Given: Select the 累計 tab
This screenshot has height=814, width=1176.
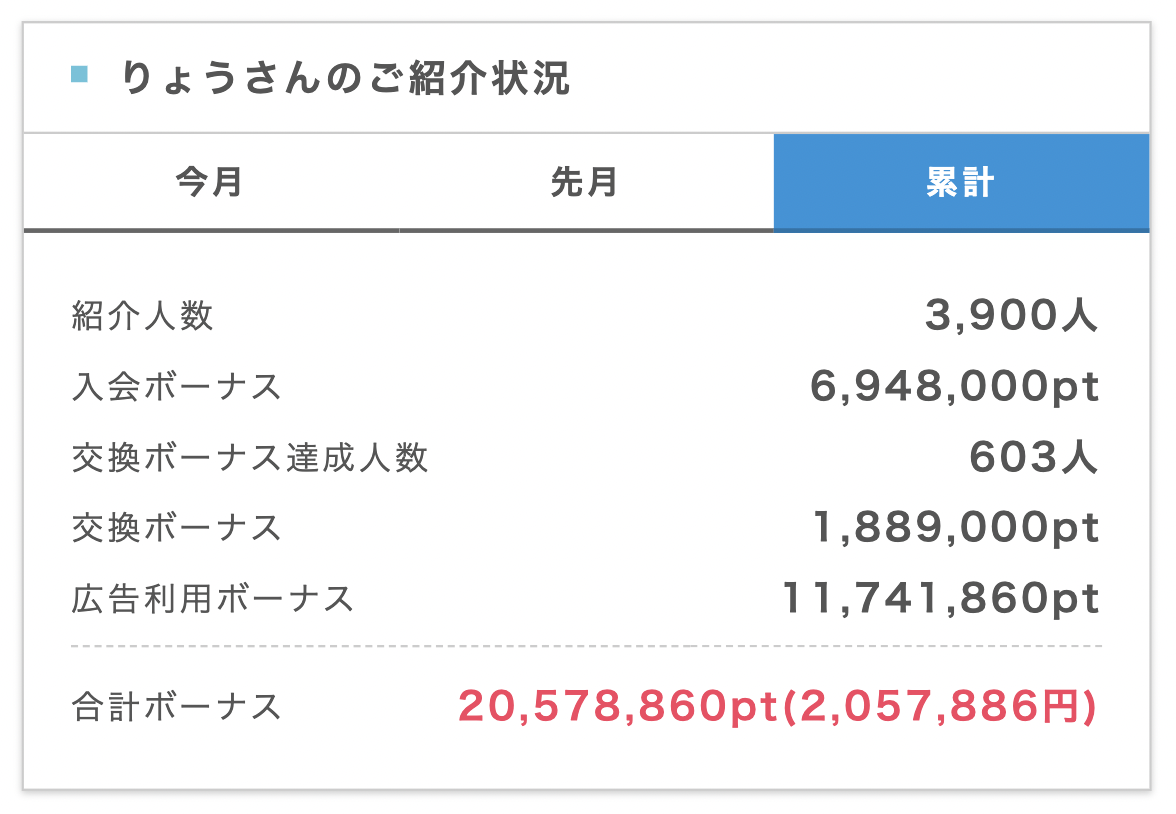Looking at the screenshot, I should pyautogui.click(x=962, y=182).
